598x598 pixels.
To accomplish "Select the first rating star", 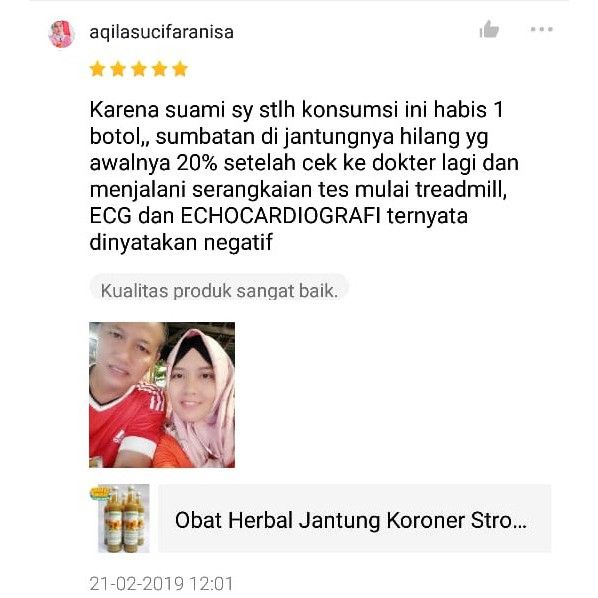I will click(x=98, y=69).
